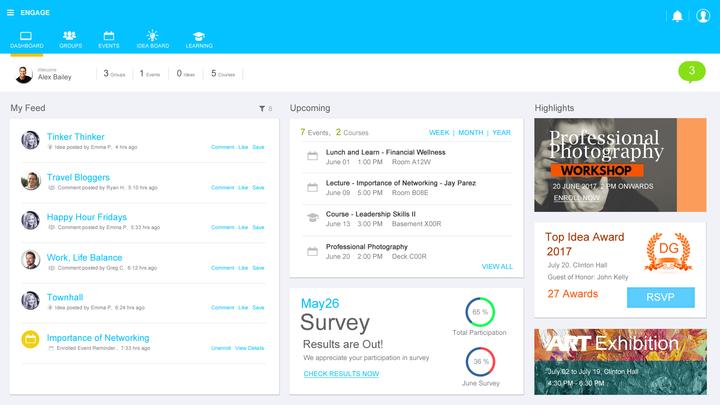Open the Professional Photography Workshop banner
The image size is (720, 405).
(620, 165)
